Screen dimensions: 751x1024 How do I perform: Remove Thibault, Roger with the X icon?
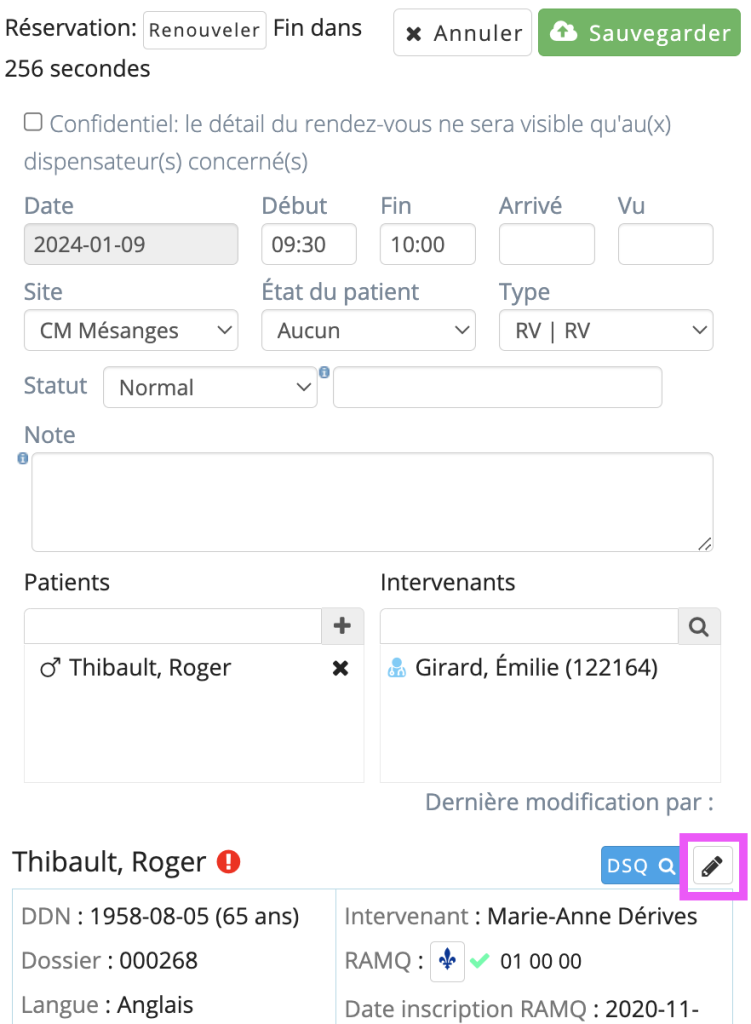[340, 668]
